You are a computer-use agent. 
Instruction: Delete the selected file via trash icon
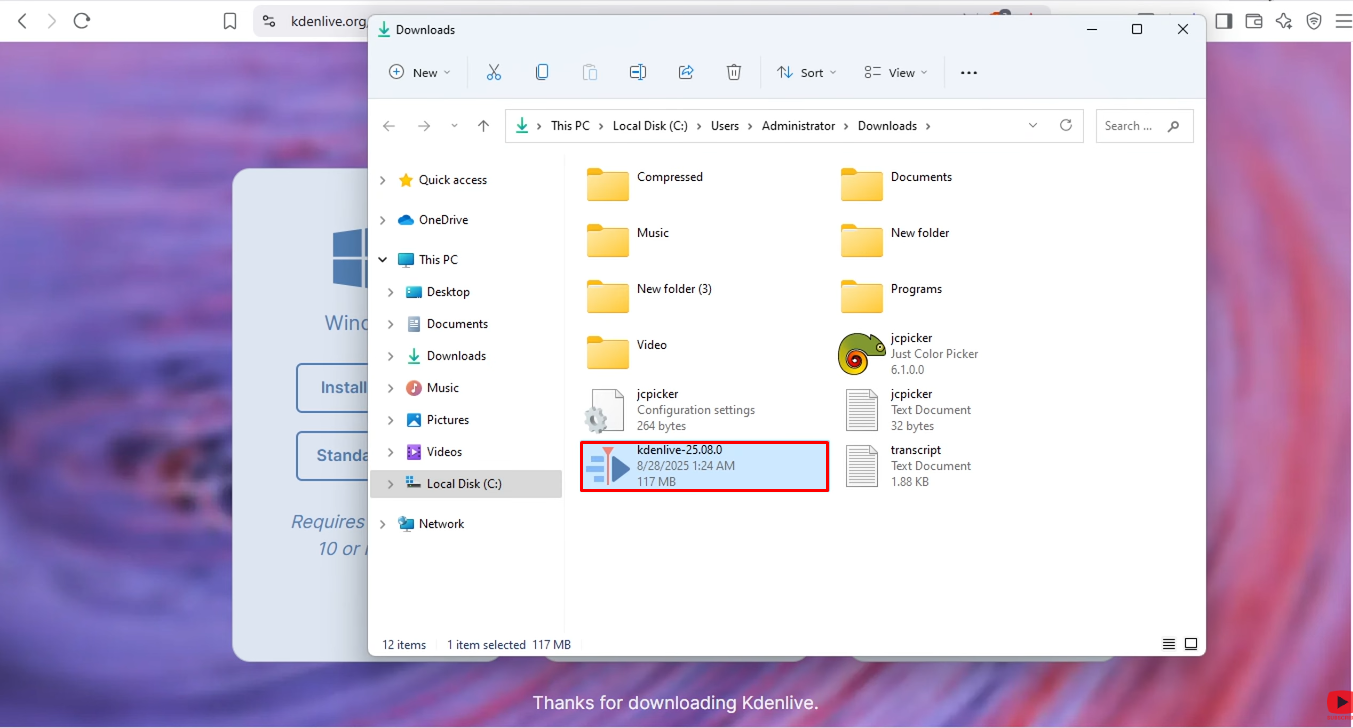click(x=734, y=71)
